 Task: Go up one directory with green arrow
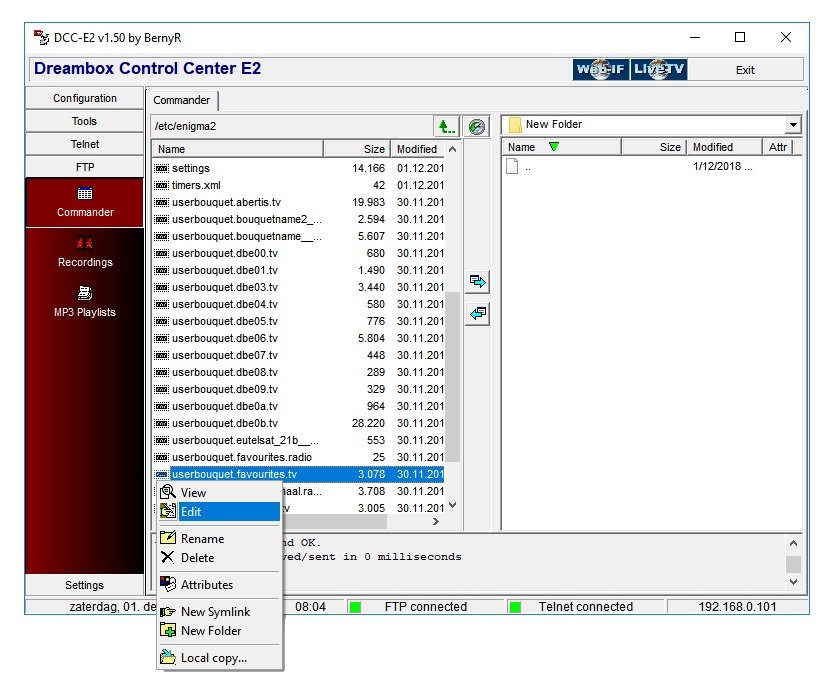[446, 126]
